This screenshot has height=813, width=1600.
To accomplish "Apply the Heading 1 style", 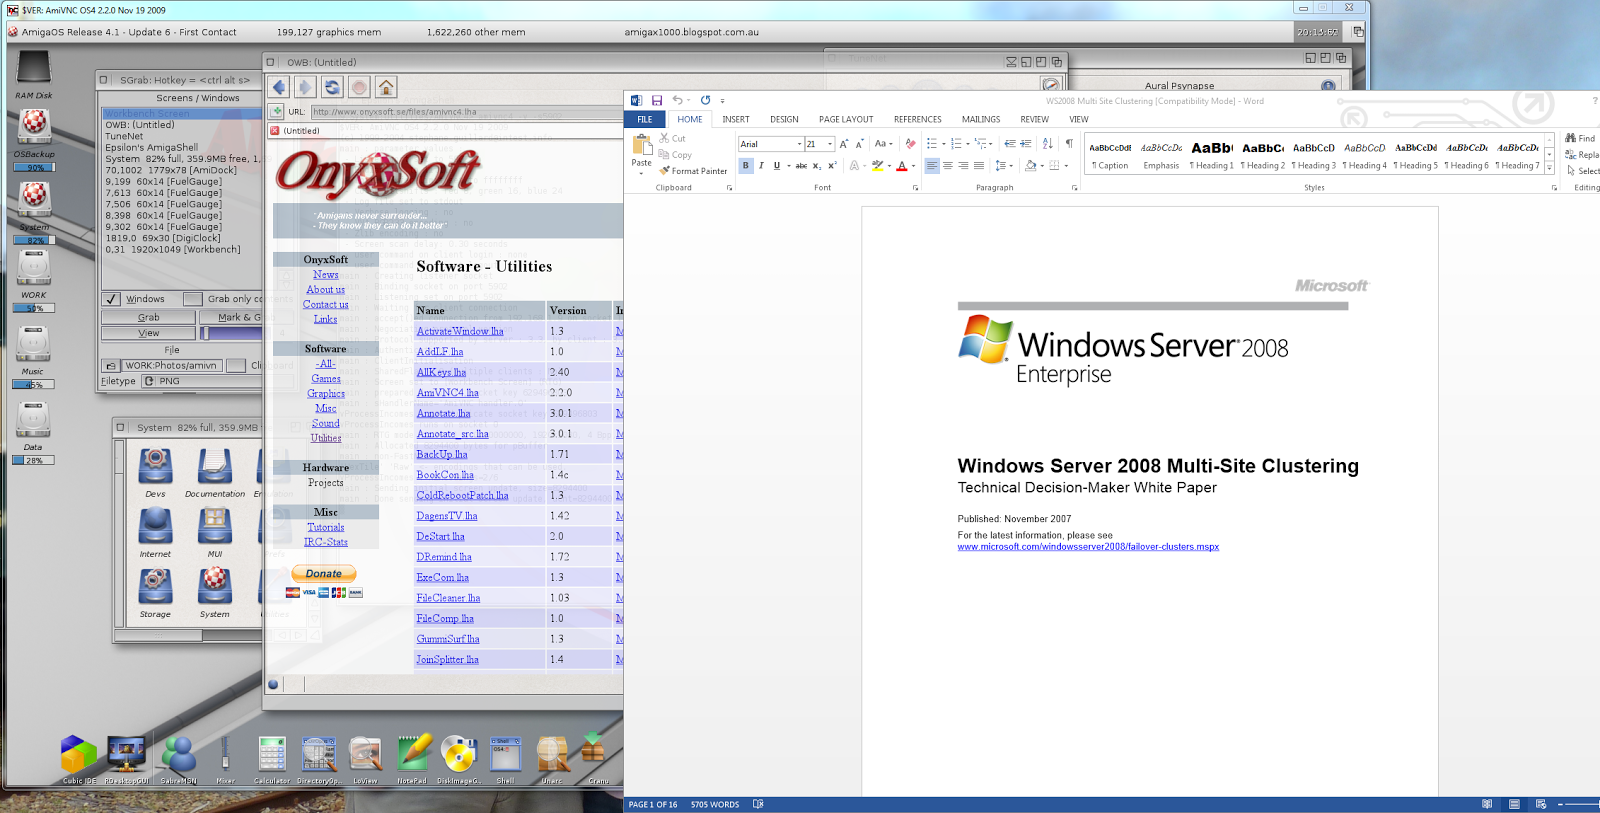I will (1212, 155).
